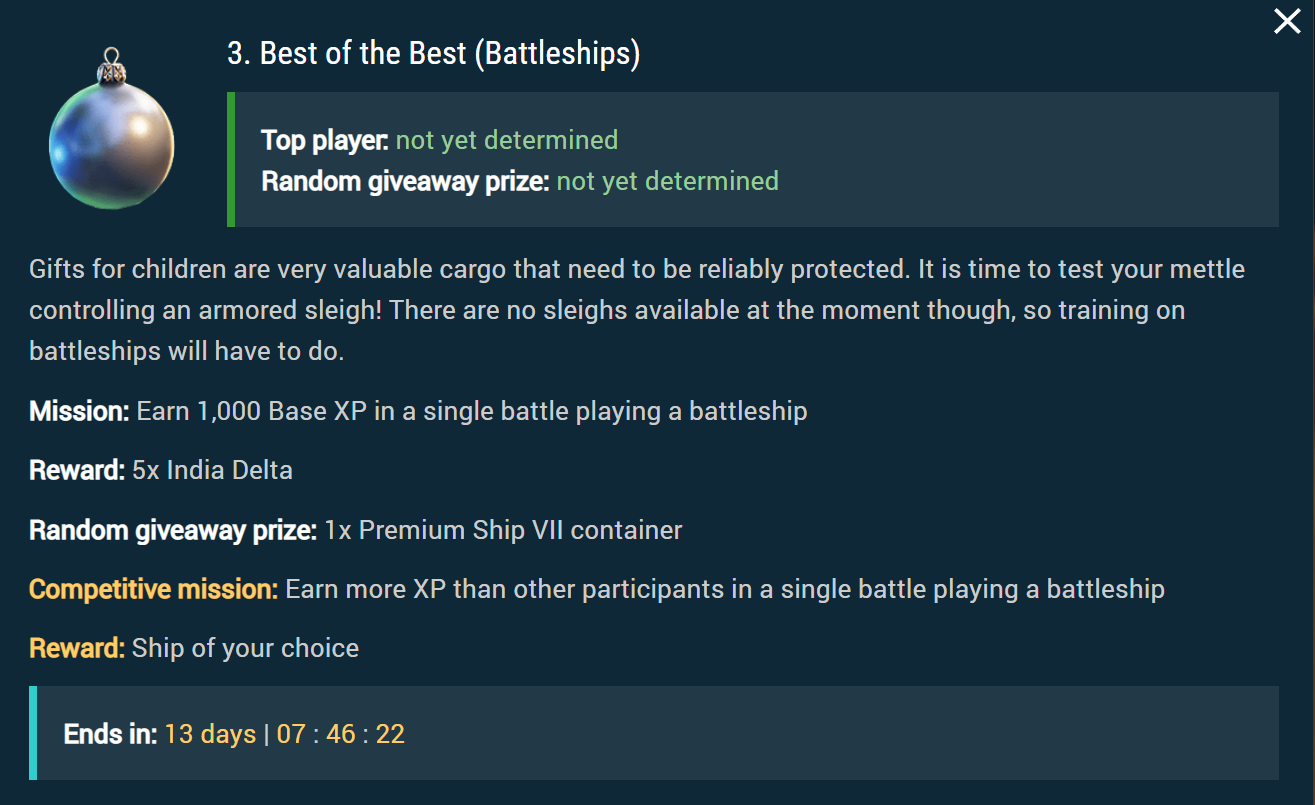
Task: Select the "Earn more XP than other participants" text
Action: 724,589
